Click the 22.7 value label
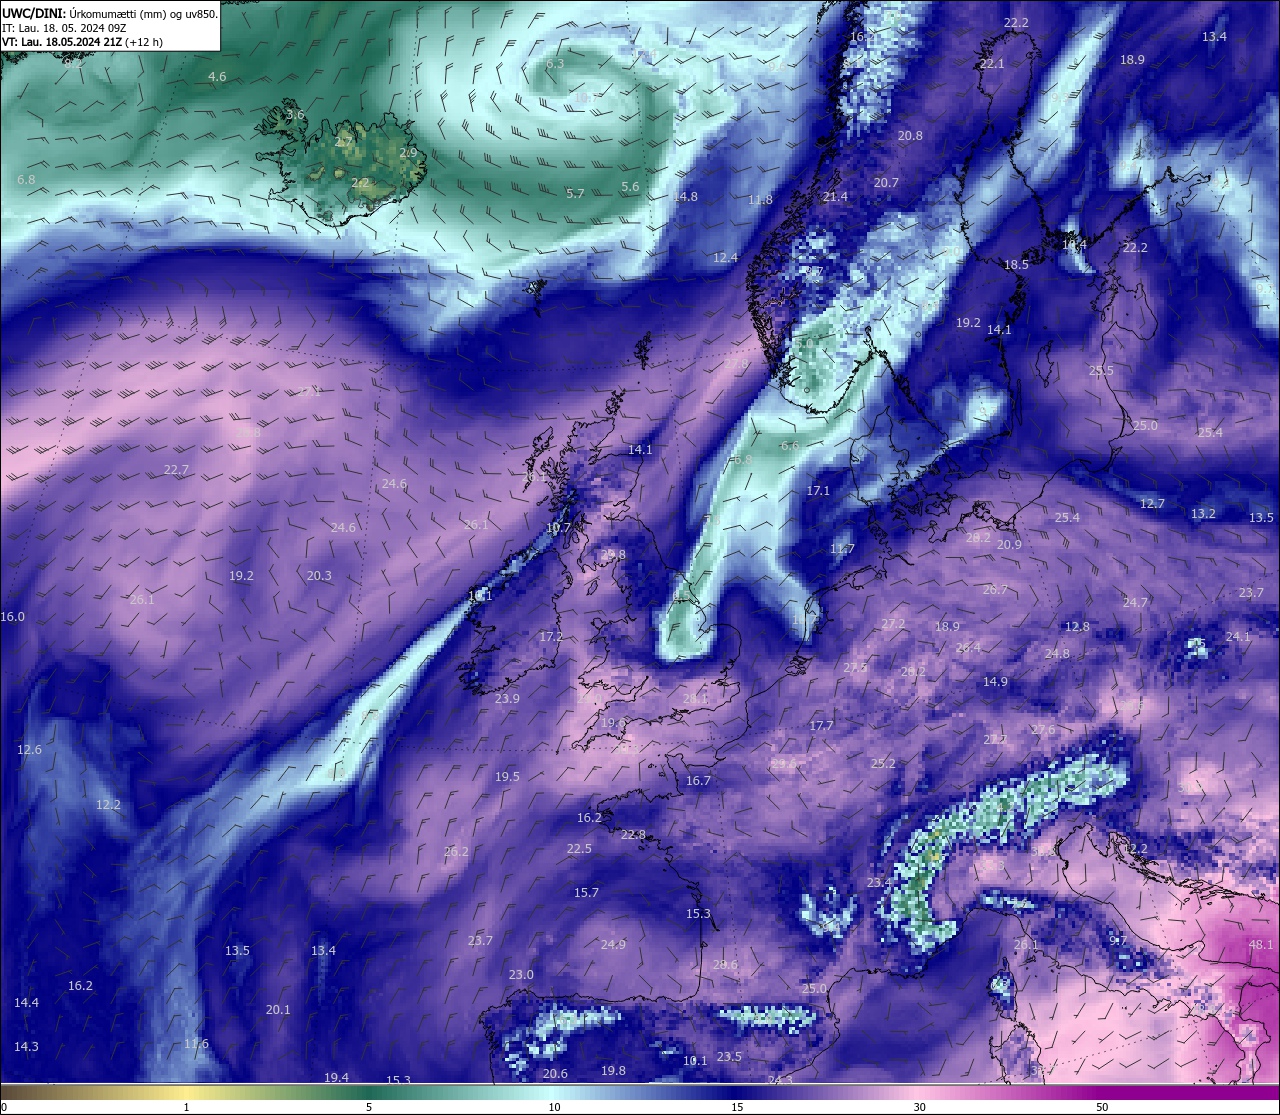Screen dimensions: 1280x1115 [x=176, y=470]
